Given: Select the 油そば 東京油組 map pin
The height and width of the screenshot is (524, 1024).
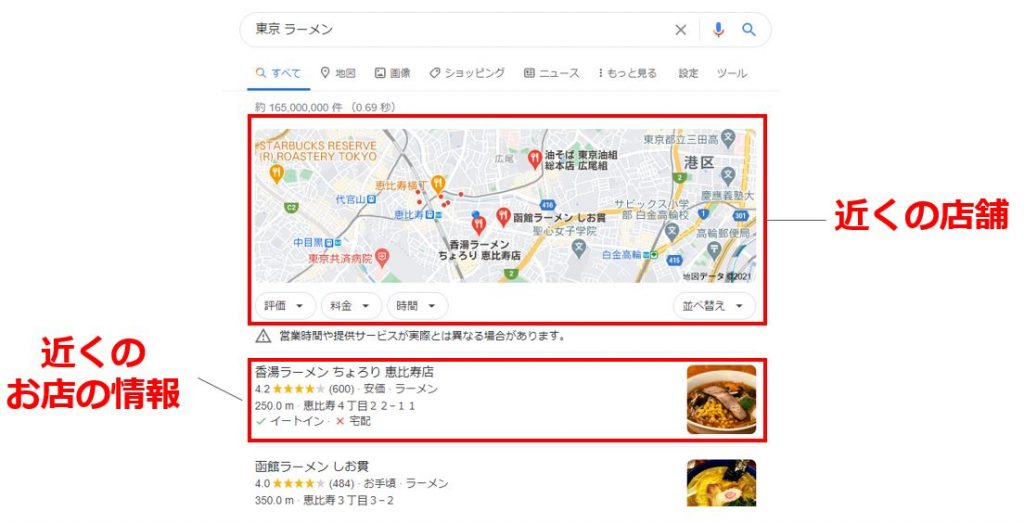Looking at the screenshot, I should (534, 159).
